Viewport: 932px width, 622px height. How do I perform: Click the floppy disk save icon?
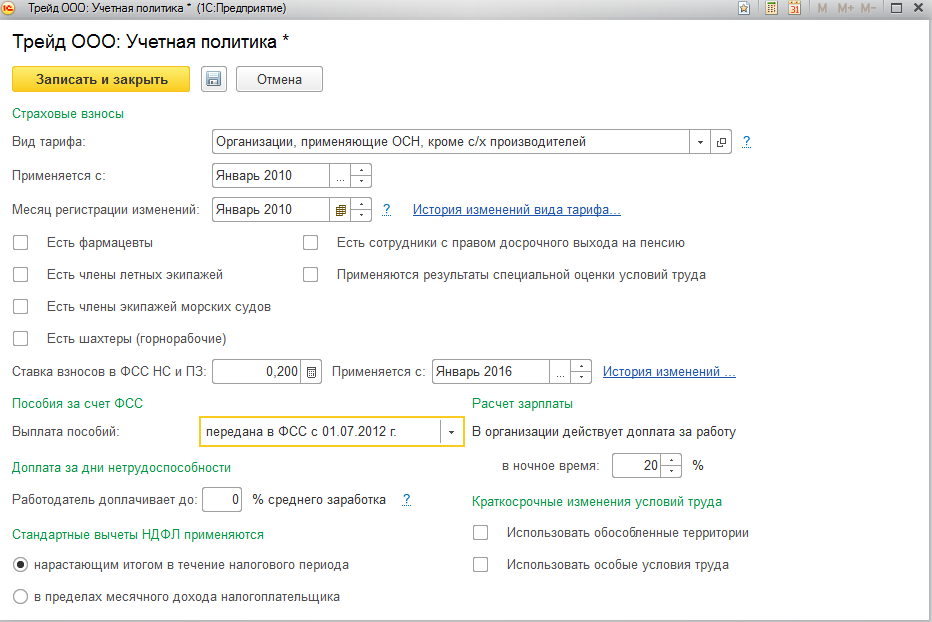(x=214, y=79)
